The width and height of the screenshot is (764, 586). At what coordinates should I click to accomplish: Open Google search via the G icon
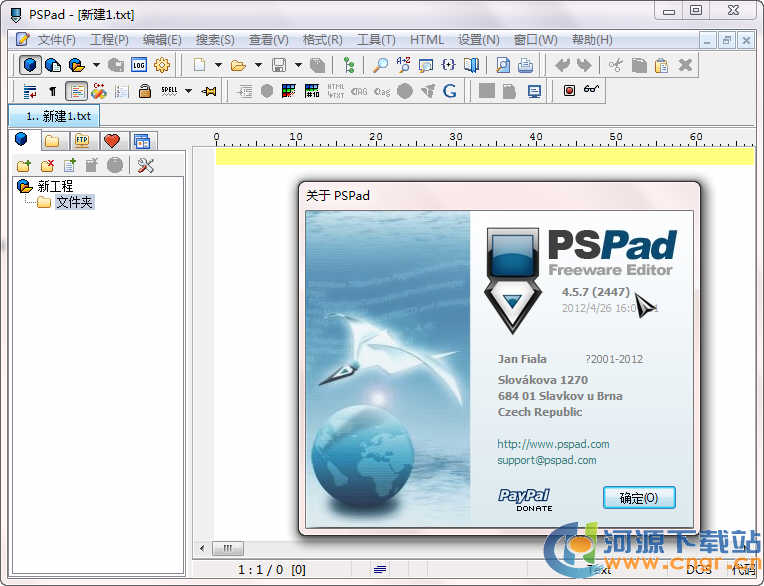tap(450, 91)
